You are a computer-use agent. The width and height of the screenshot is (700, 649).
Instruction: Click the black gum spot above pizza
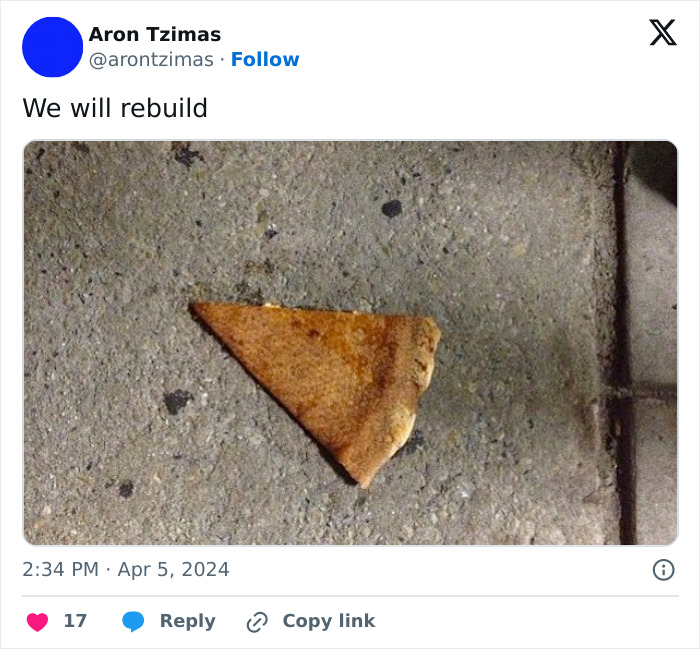click(392, 208)
